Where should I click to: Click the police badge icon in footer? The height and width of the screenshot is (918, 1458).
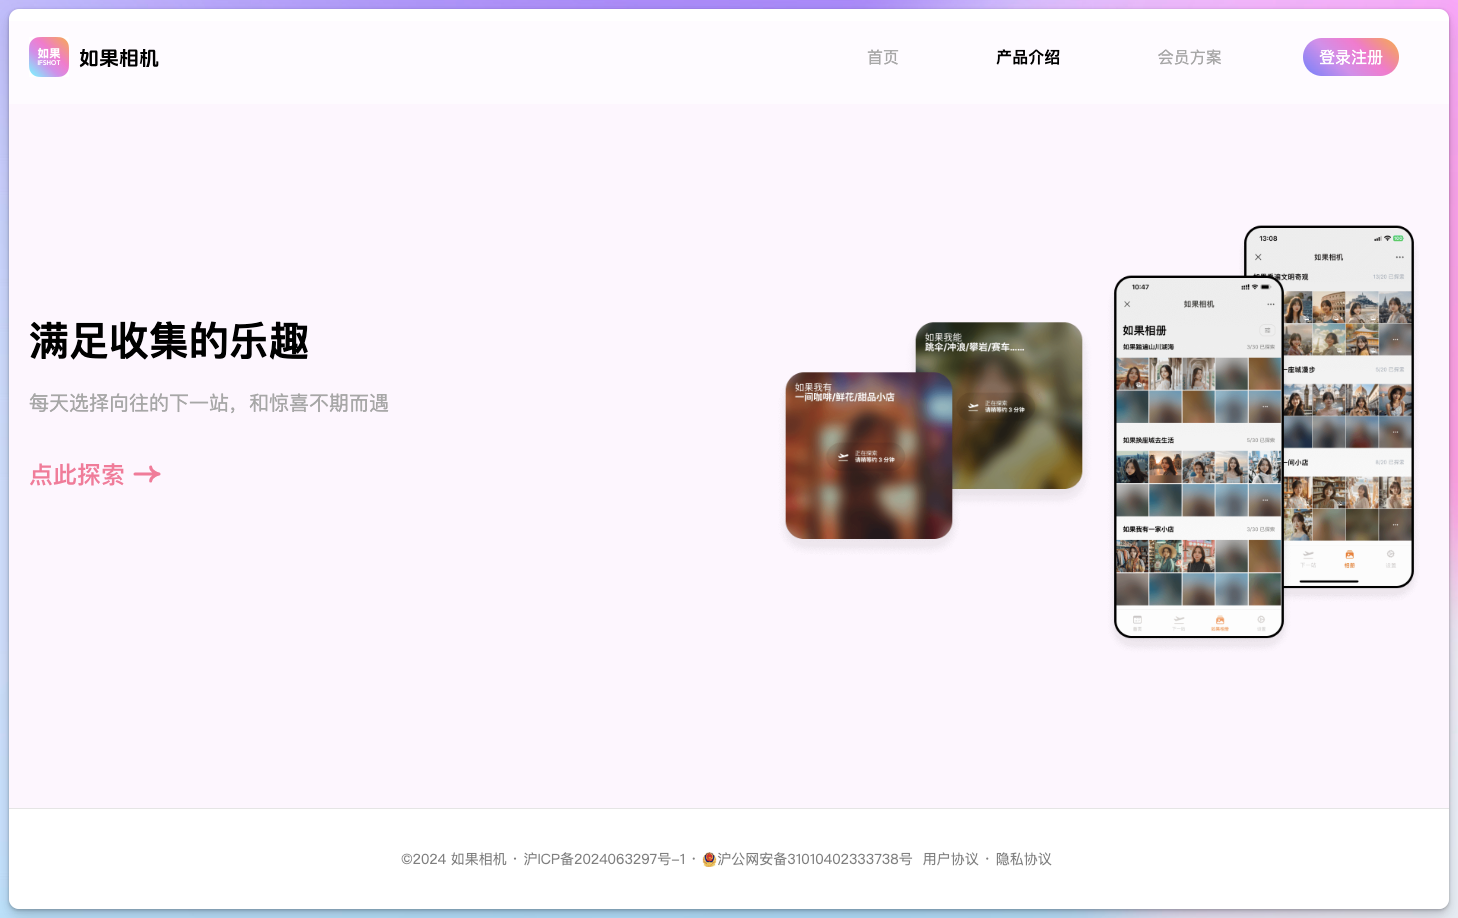(709, 859)
